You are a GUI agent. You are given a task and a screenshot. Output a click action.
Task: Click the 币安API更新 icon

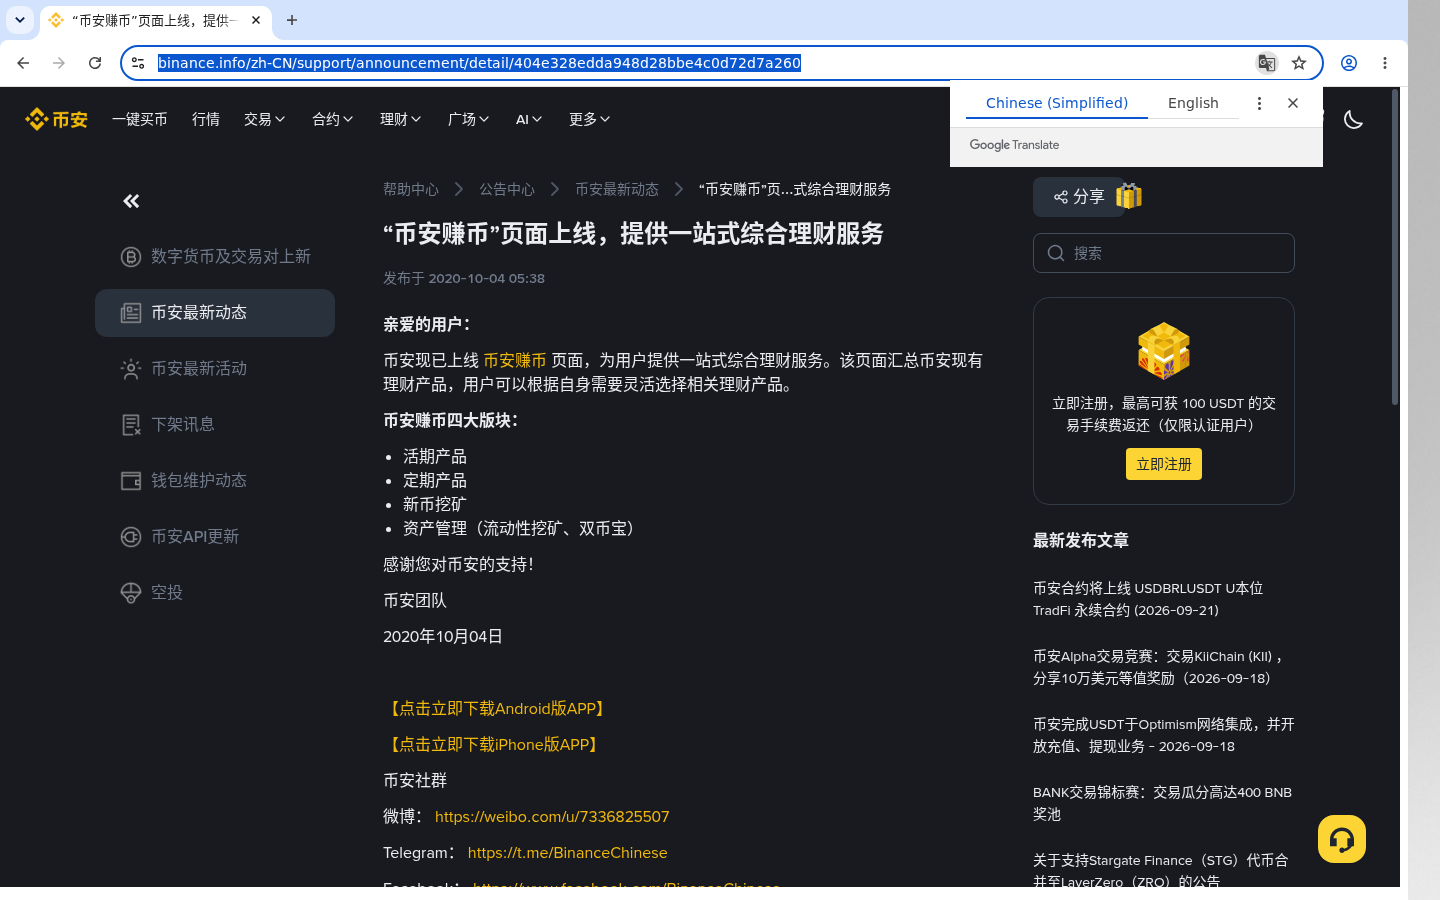tap(131, 537)
